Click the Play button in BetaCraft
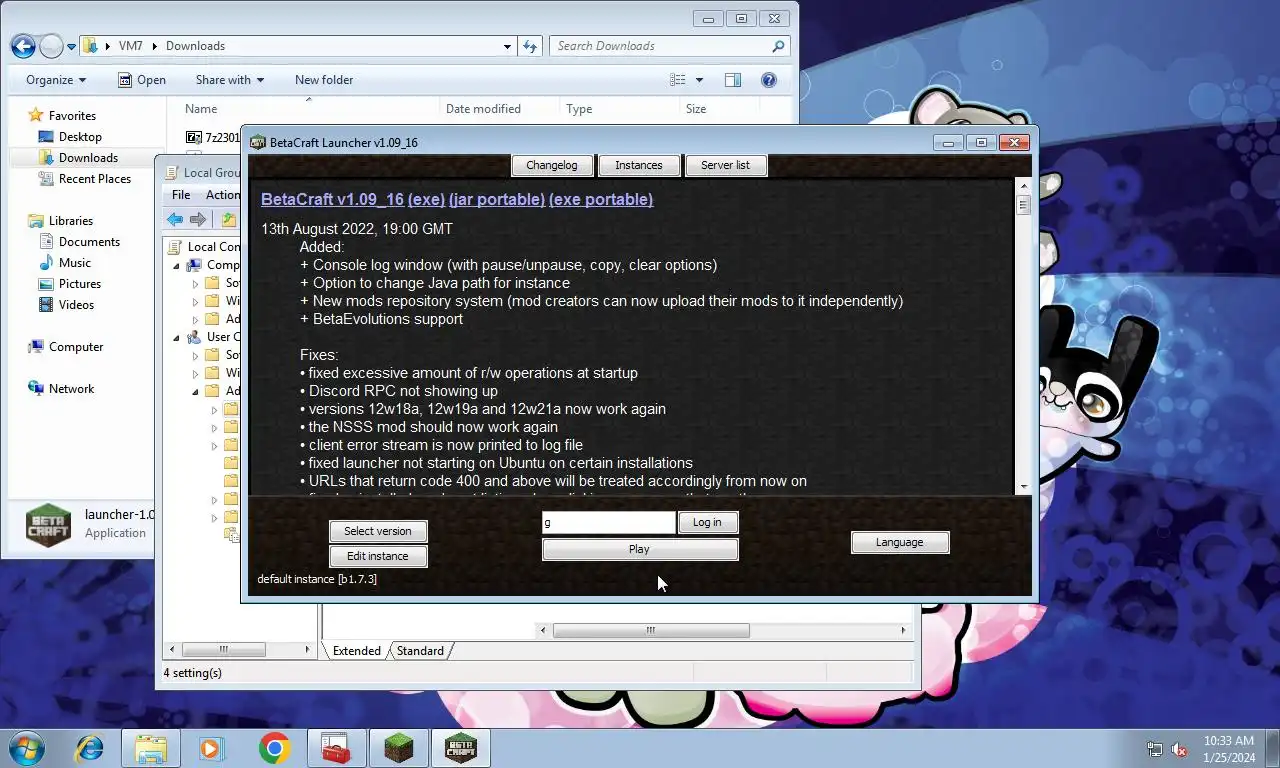 click(640, 549)
